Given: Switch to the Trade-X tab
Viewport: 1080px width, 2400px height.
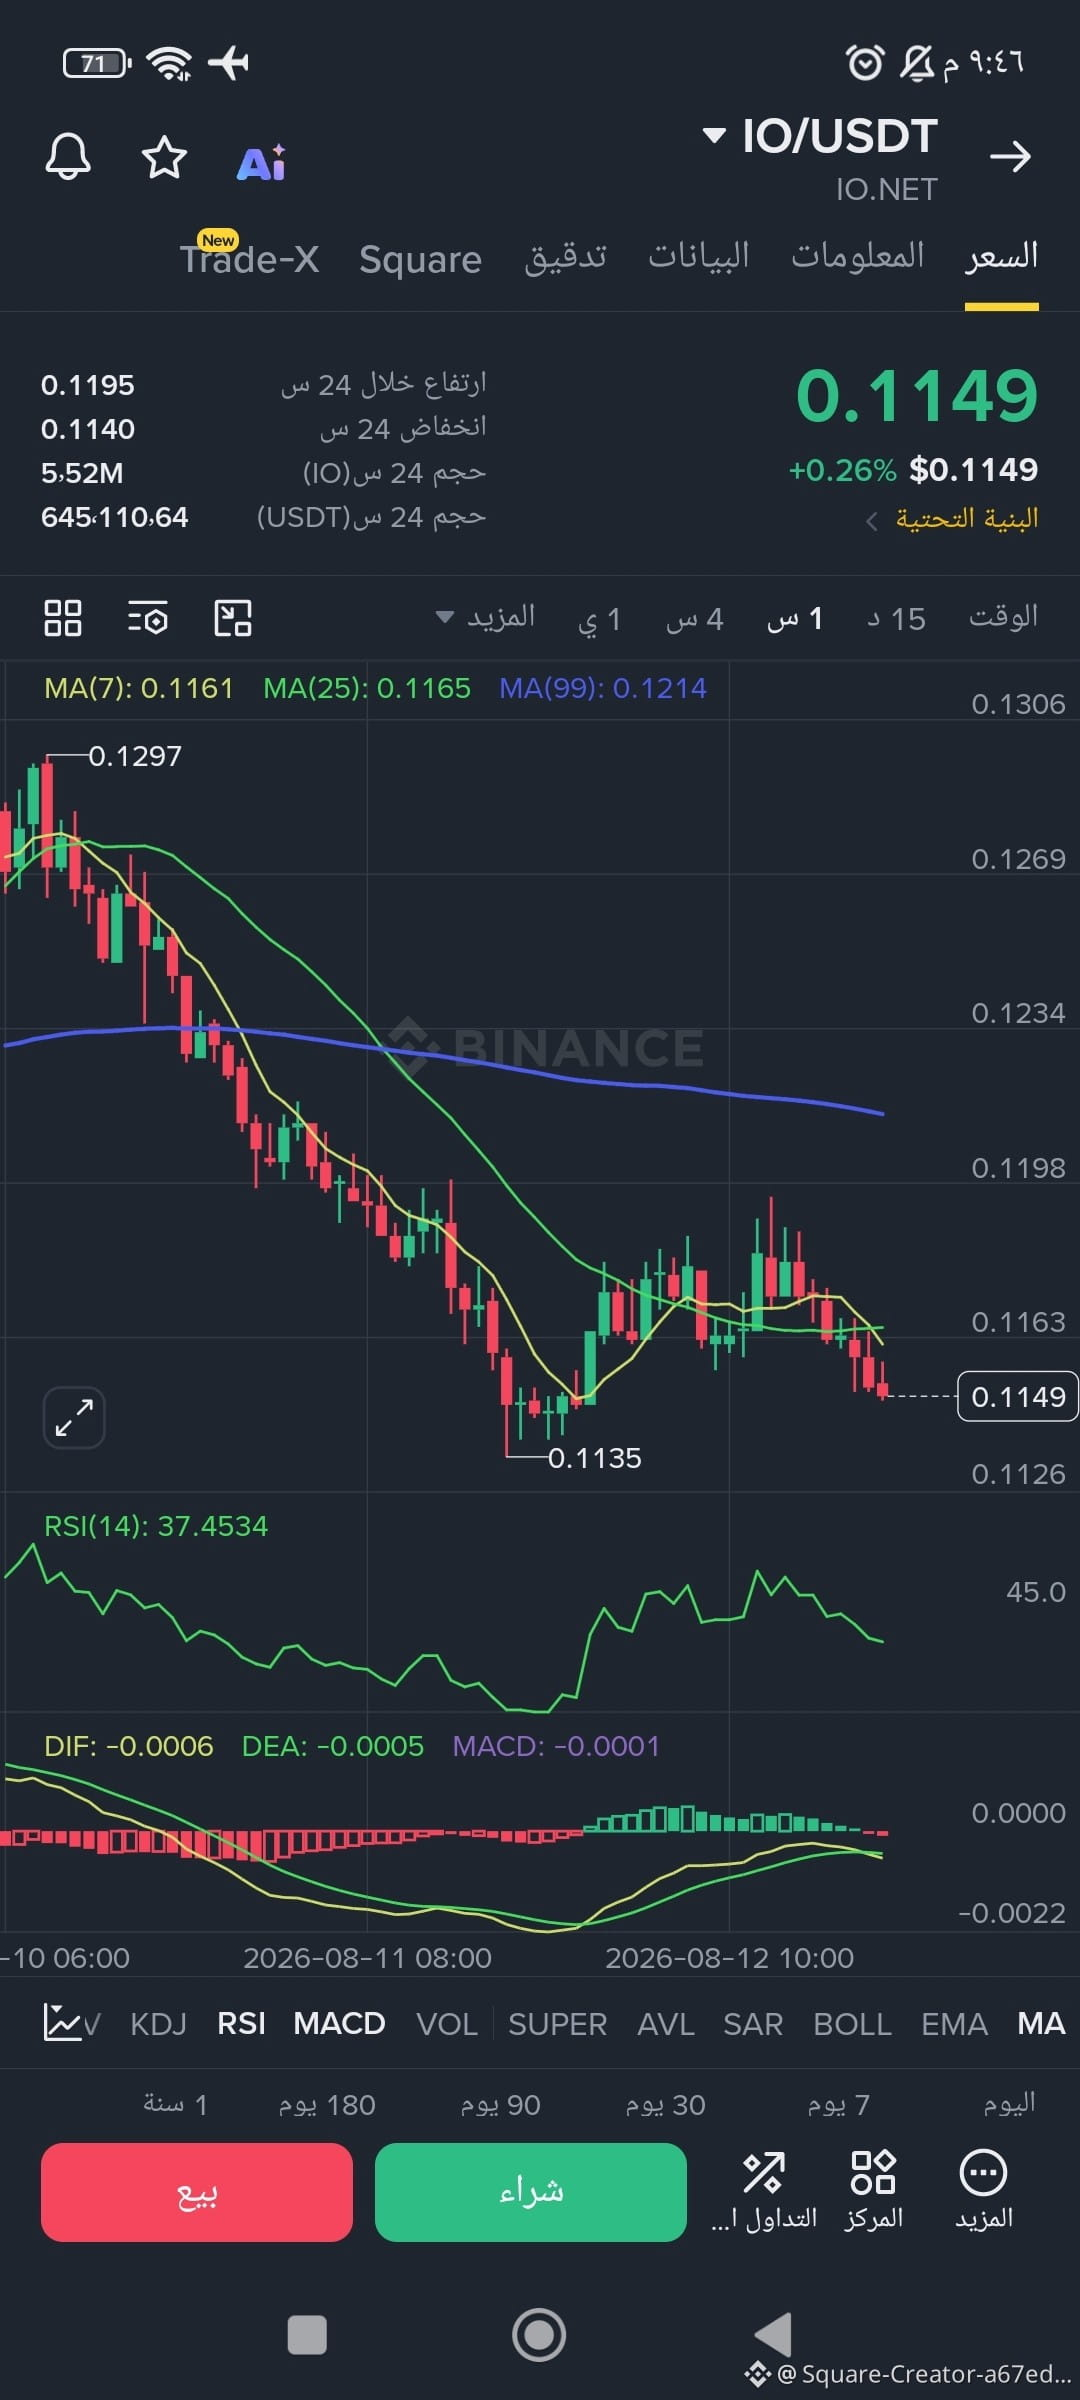Looking at the screenshot, I should click(x=250, y=259).
